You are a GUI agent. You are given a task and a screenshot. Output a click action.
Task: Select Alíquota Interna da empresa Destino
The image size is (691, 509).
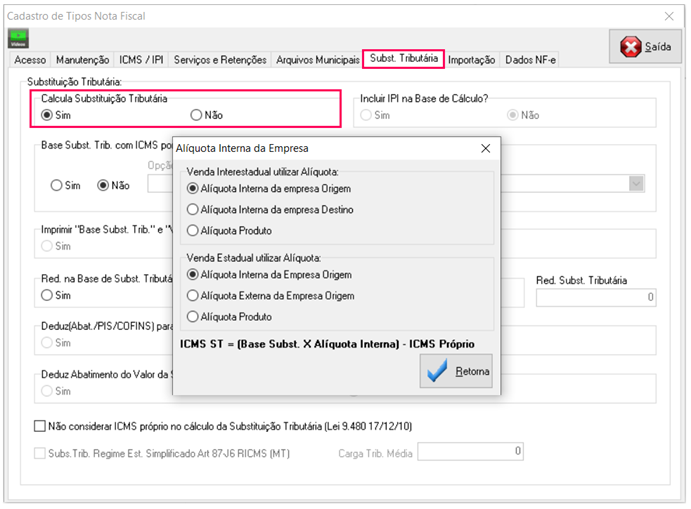click(x=193, y=210)
